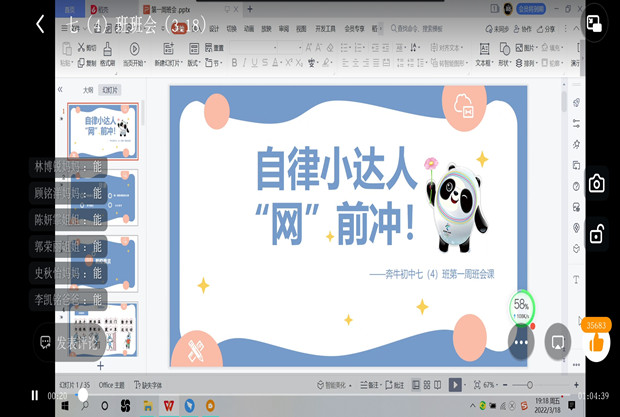The width and height of the screenshot is (620, 417).
Task: Toggle superscript formatting
Action: [289, 63]
